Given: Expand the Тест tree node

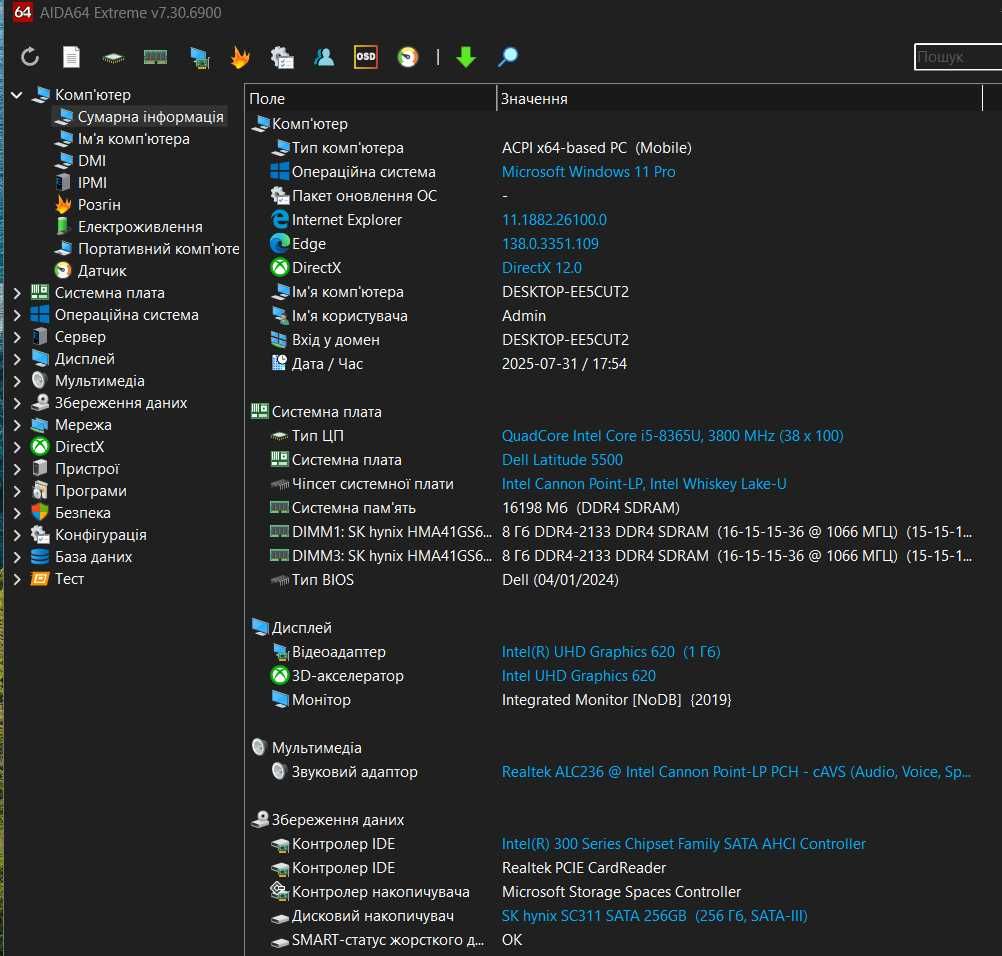Looking at the screenshot, I should tap(17, 579).
